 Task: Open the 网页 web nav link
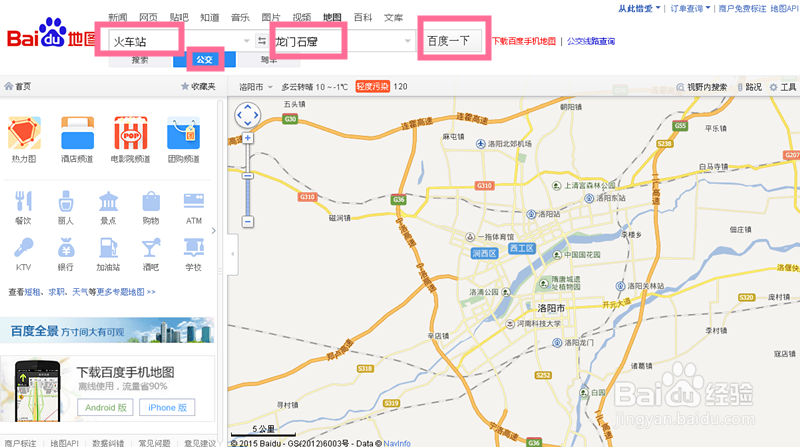pos(148,17)
